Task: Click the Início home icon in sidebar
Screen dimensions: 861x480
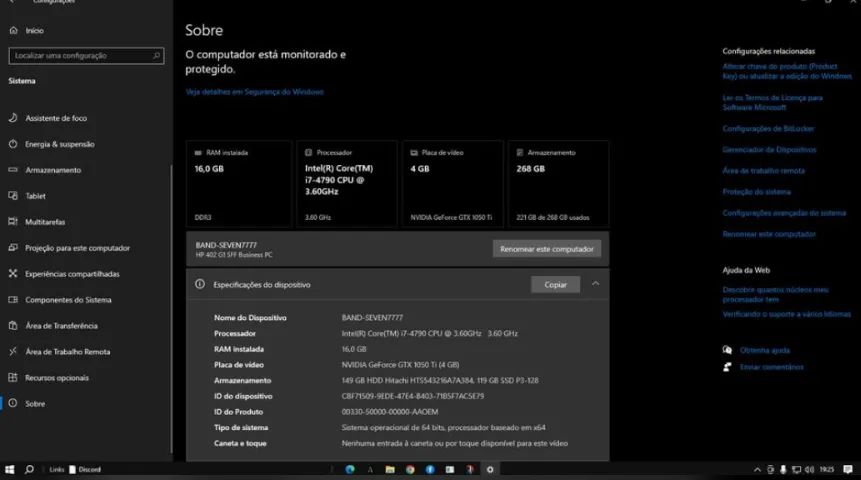Action: pyautogui.click(x=14, y=30)
